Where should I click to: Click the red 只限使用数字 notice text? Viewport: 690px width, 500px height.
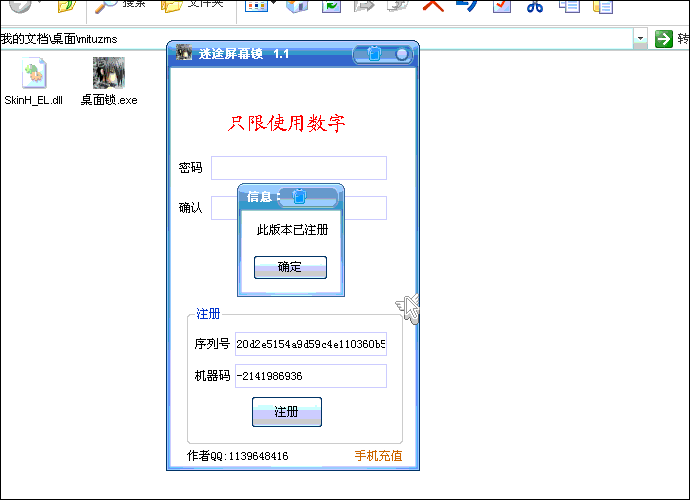pos(286,123)
